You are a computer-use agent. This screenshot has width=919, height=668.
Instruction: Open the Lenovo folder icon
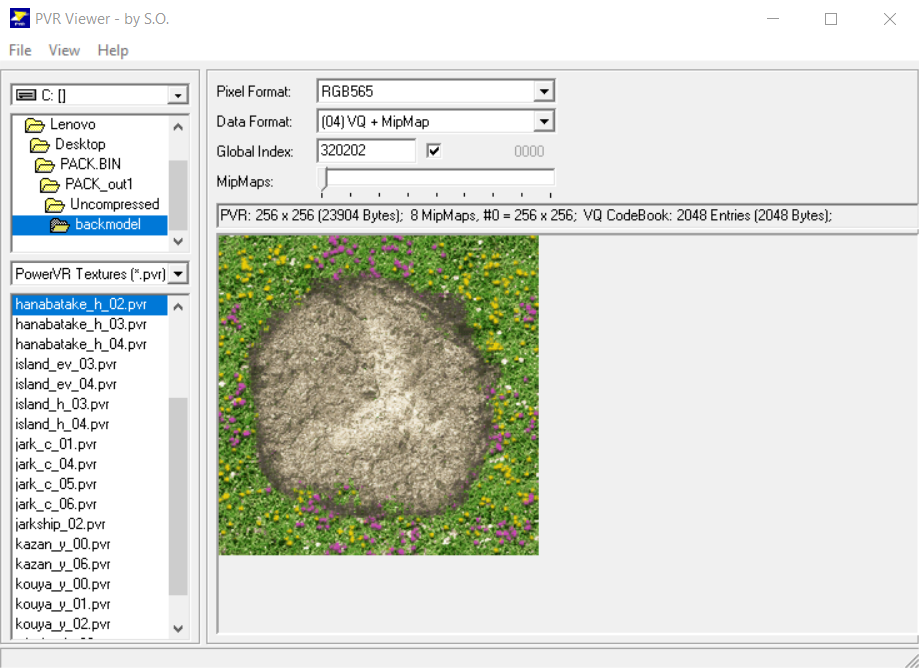click(35, 125)
